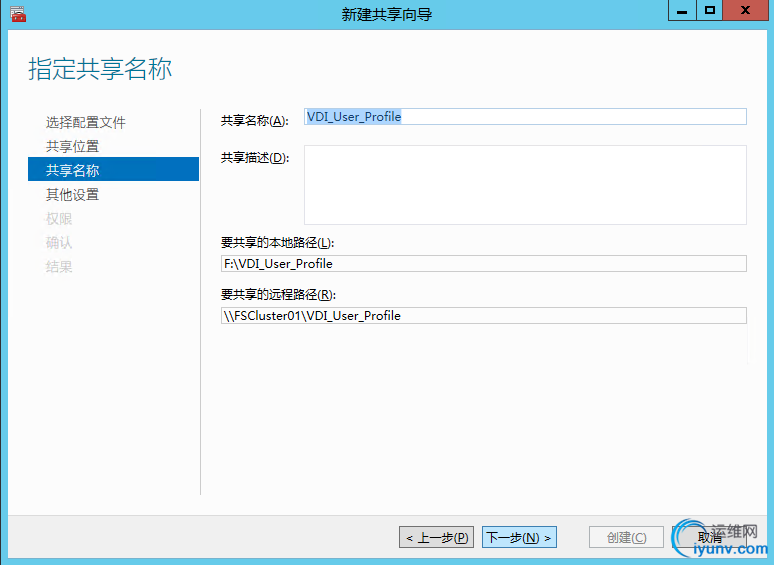The height and width of the screenshot is (565, 774).
Task: Click the greyed-out 结果 step
Action: (x=59, y=267)
